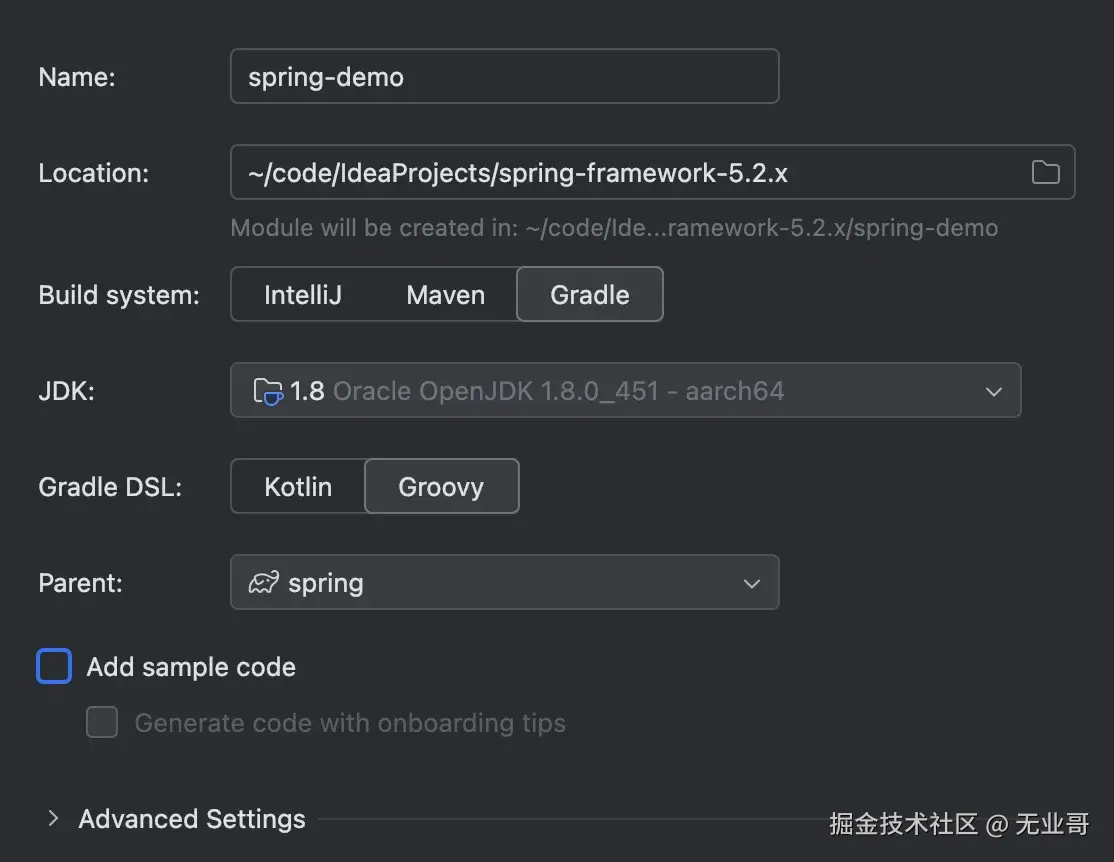Select Groovy as Gradle DSL
1114x862 pixels.
coord(441,487)
